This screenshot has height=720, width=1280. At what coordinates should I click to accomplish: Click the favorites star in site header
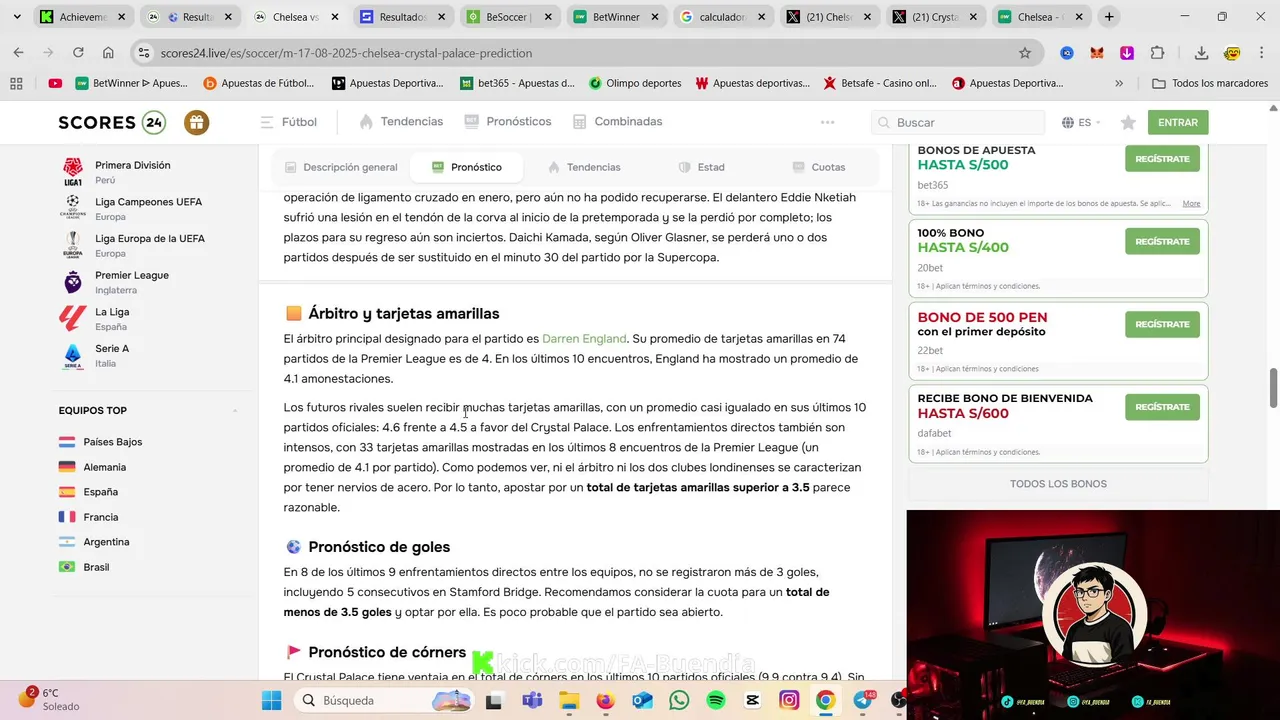1128,122
